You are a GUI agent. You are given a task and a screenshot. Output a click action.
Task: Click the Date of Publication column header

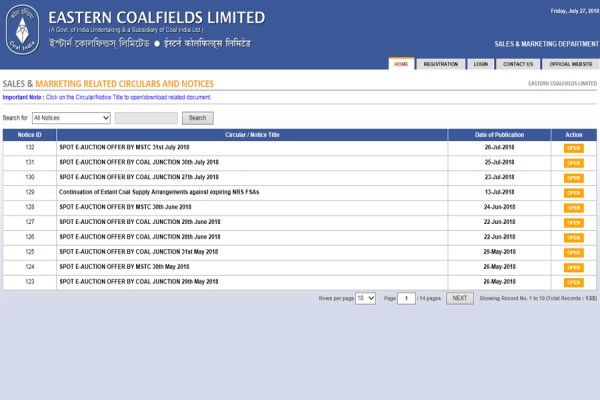[499, 135]
